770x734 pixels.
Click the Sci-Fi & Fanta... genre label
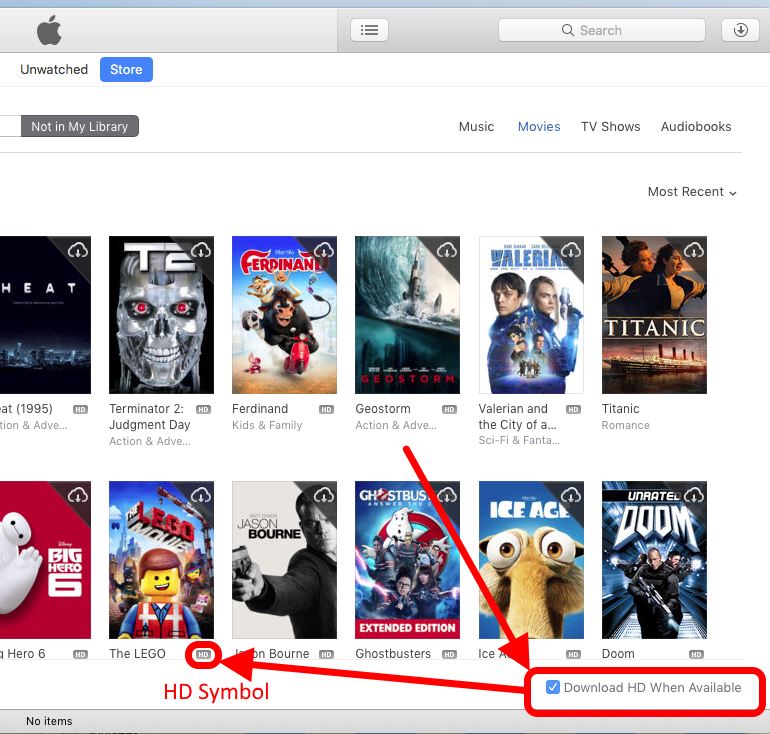tap(519, 440)
